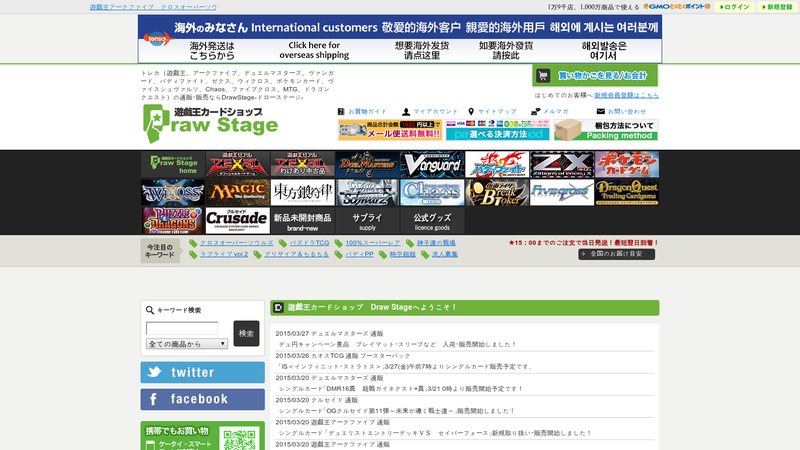Open the 100%スーパーレア keyword tag
The height and width of the screenshot is (450, 800).
372,243
